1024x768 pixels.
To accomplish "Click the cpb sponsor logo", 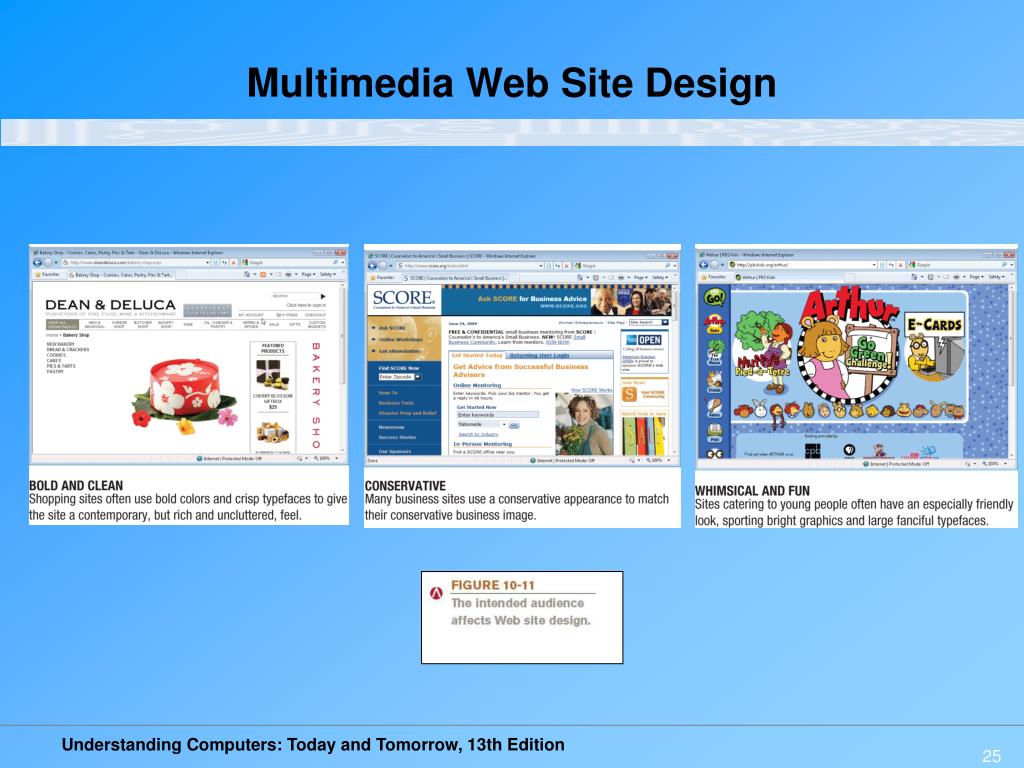I will pyautogui.click(x=813, y=451).
